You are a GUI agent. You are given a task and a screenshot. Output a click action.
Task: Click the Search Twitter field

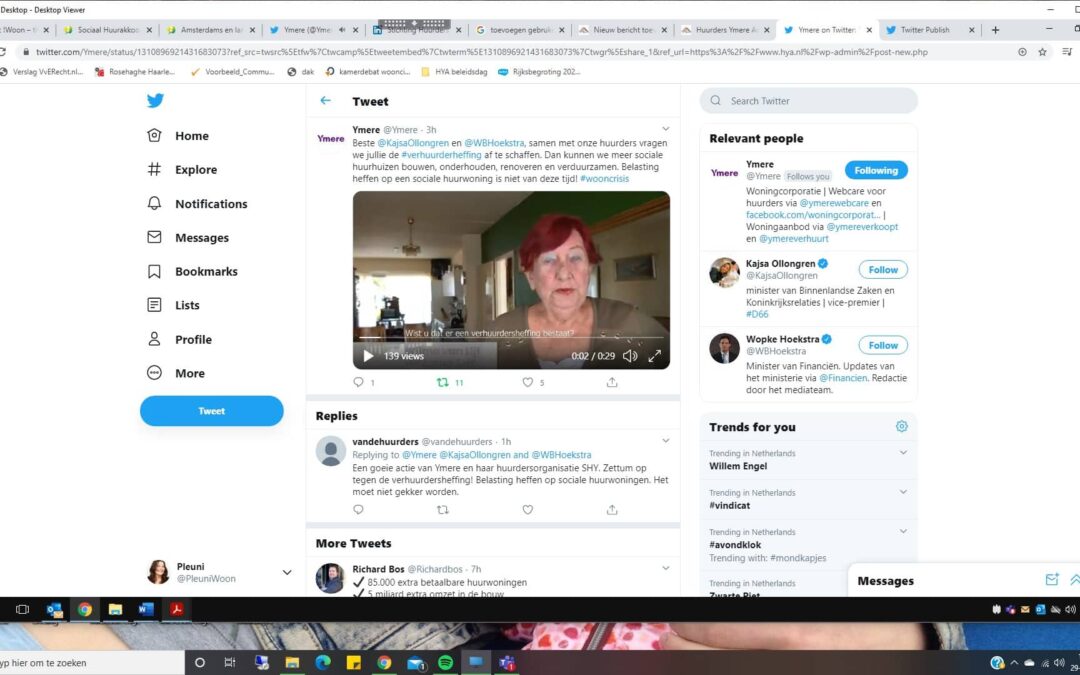(809, 101)
